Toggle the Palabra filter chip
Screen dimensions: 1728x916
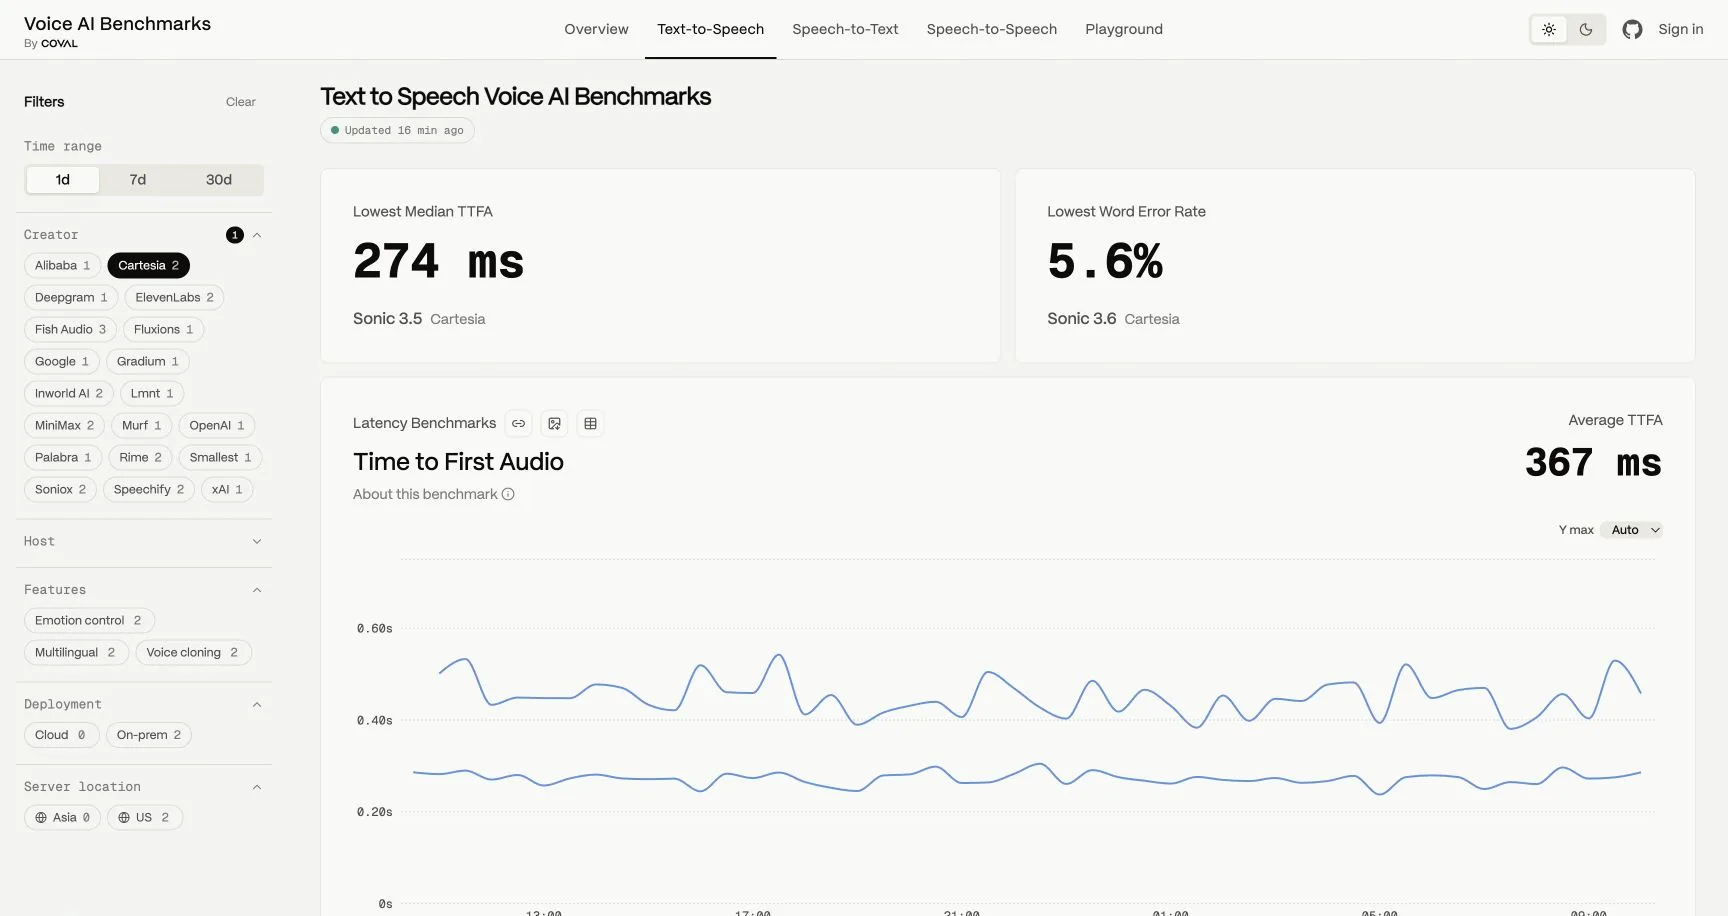tap(63, 457)
